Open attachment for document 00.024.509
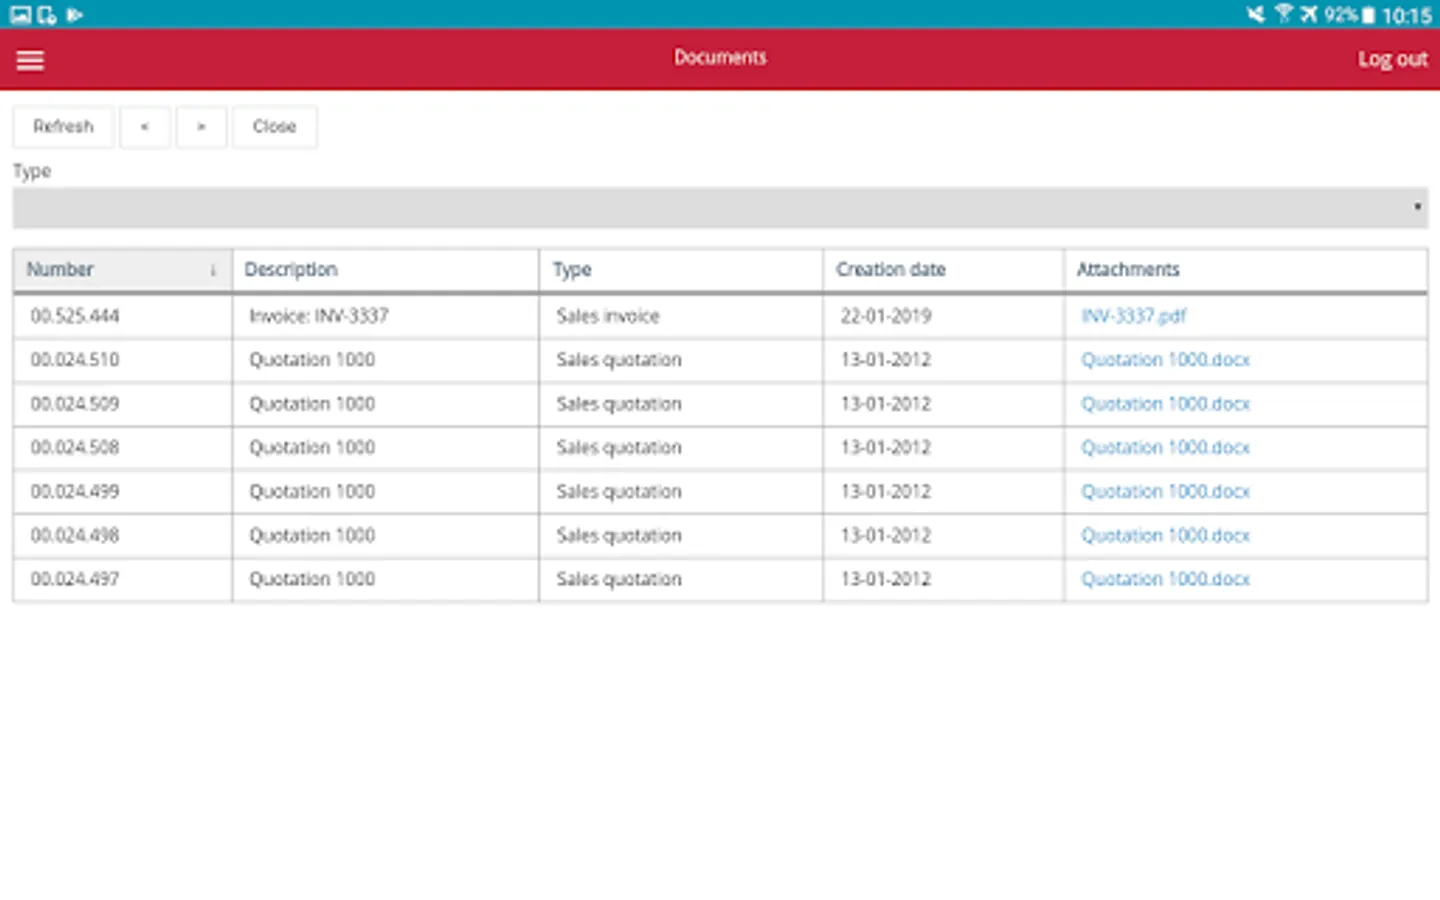This screenshot has height=900, width=1440. coord(1165,404)
